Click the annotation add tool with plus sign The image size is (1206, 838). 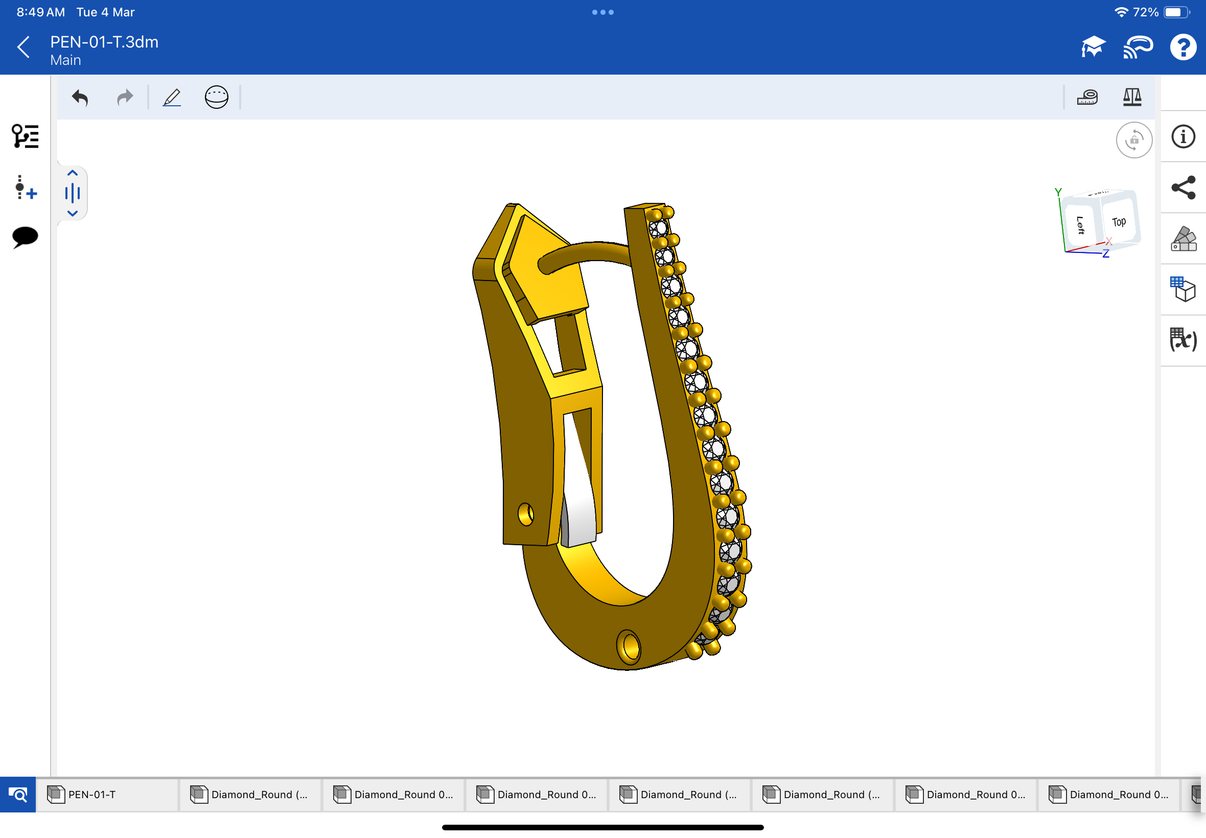tap(24, 187)
